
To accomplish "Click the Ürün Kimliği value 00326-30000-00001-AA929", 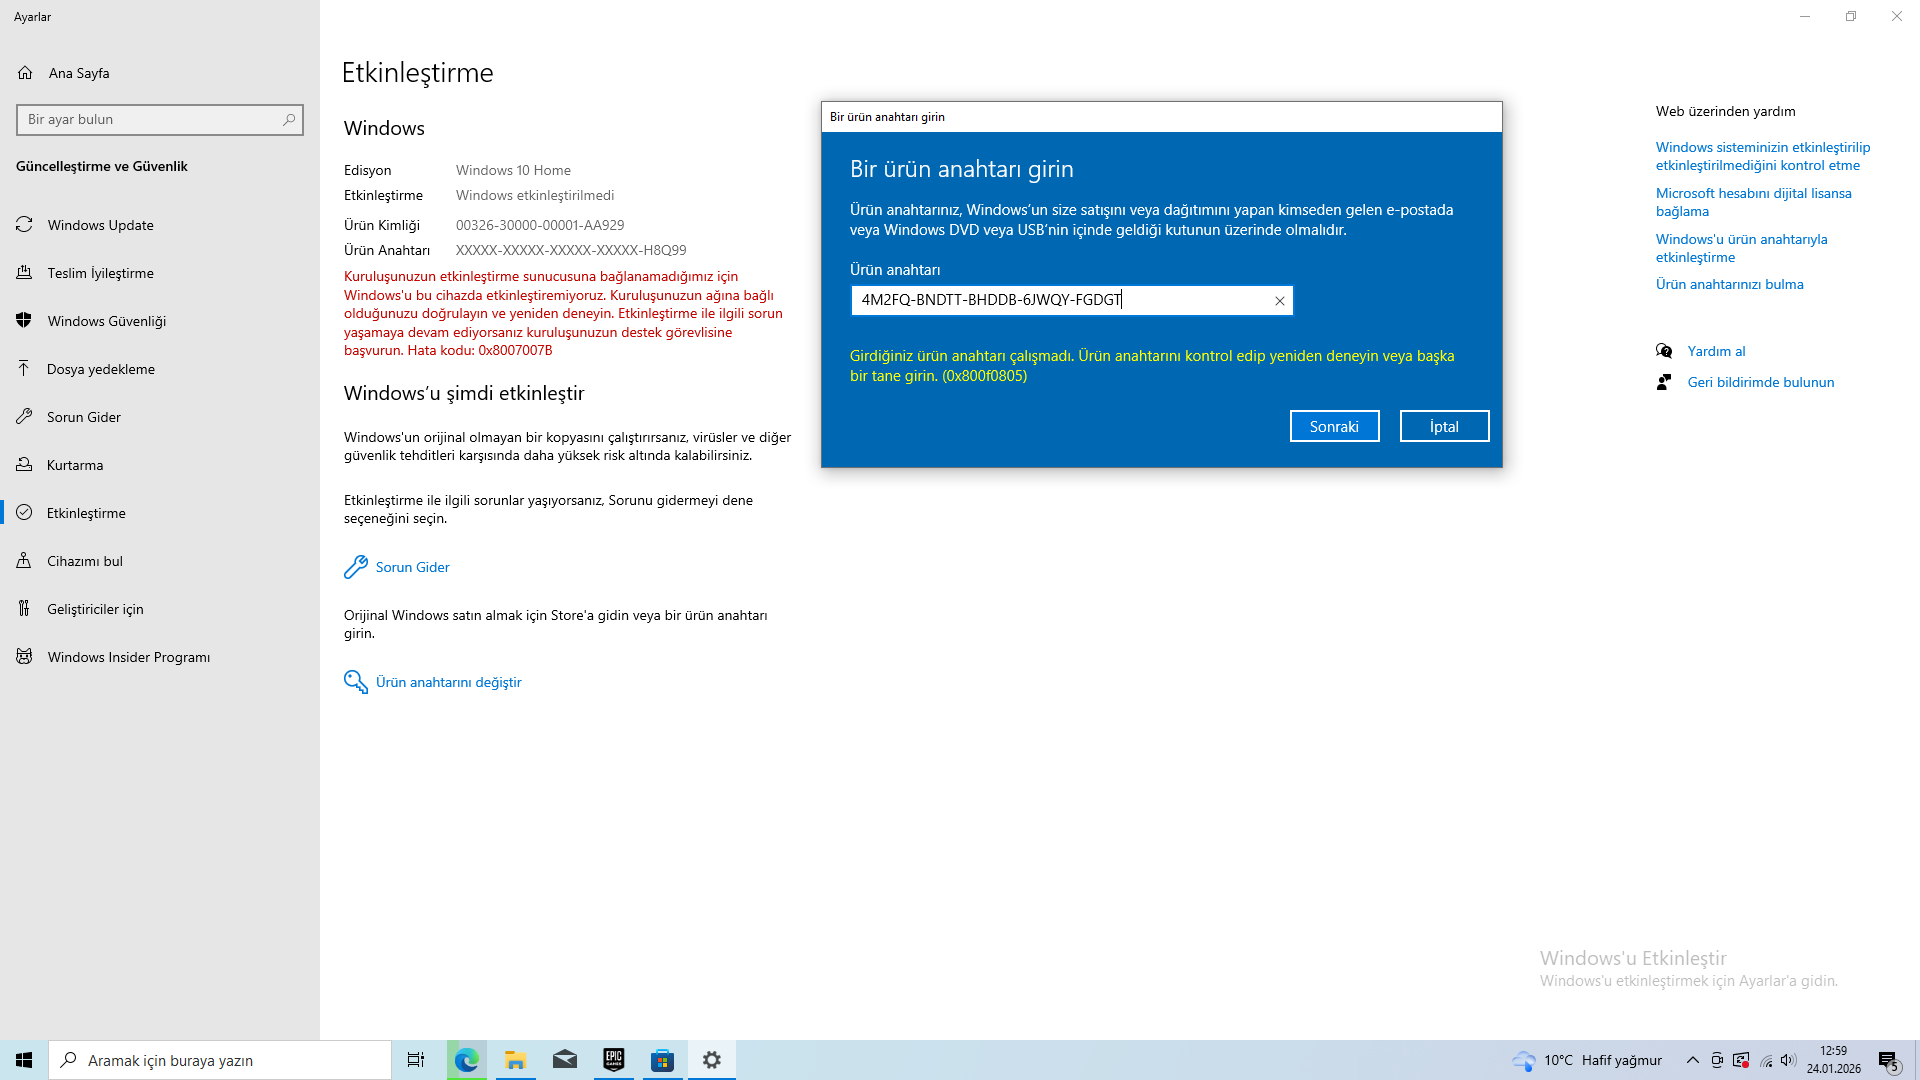I will (540, 225).
